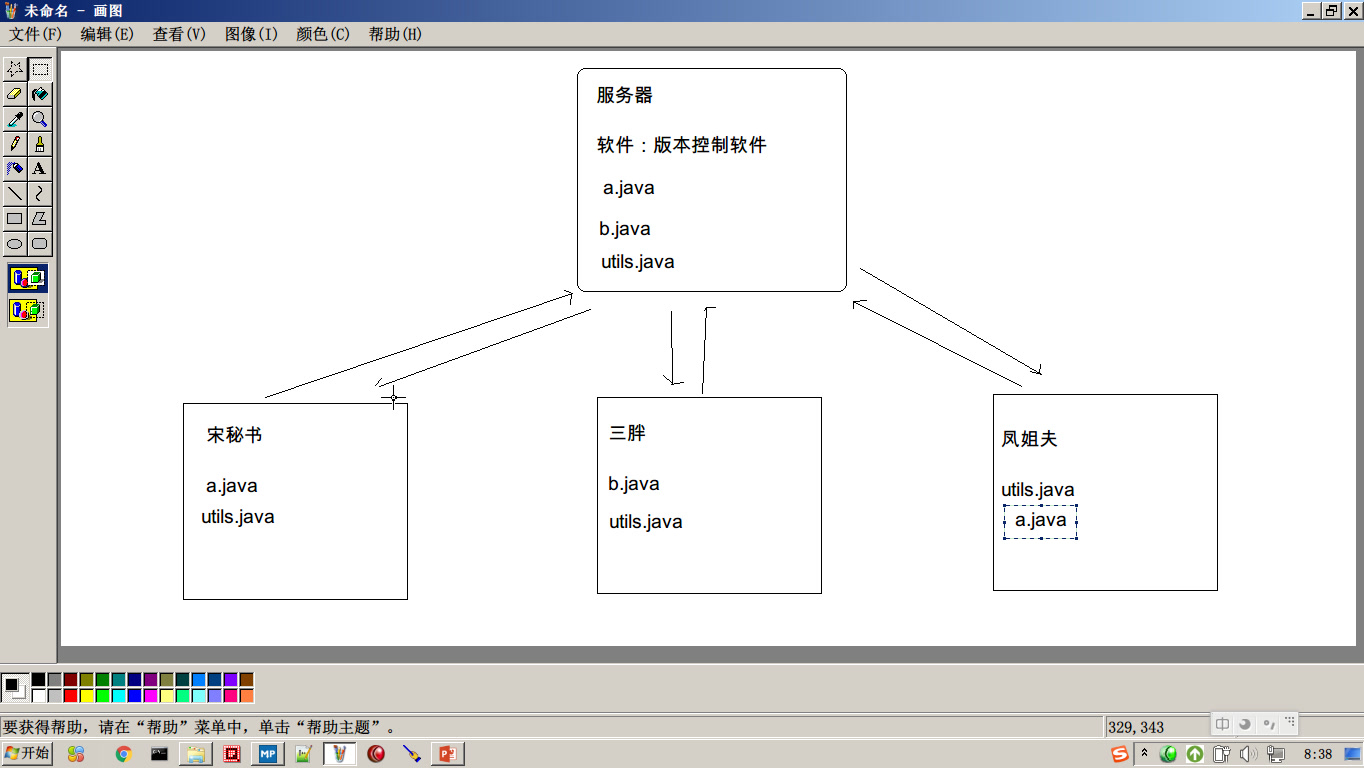Enable opaque selection mode
The height and width of the screenshot is (768, 1364).
pyautogui.click(x=27, y=278)
